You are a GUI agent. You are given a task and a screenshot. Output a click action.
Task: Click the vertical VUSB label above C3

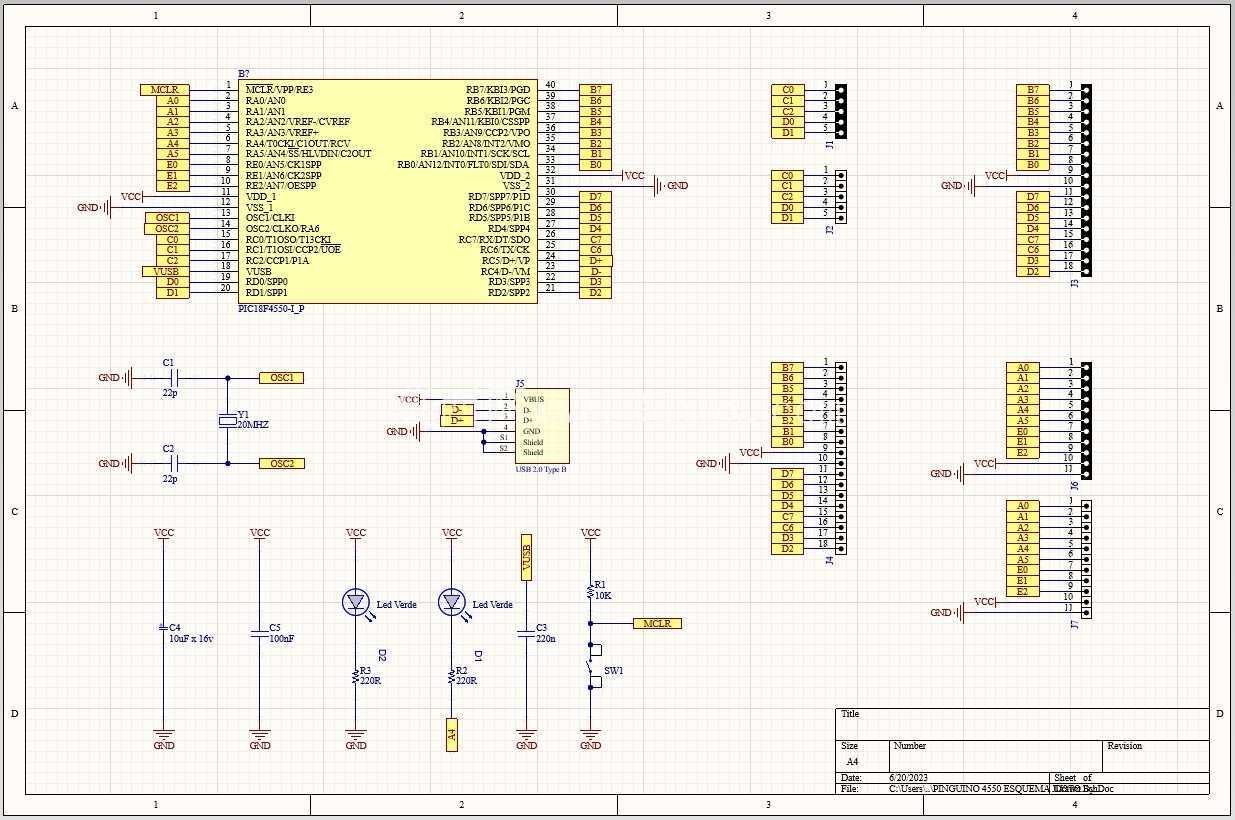point(527,557)
